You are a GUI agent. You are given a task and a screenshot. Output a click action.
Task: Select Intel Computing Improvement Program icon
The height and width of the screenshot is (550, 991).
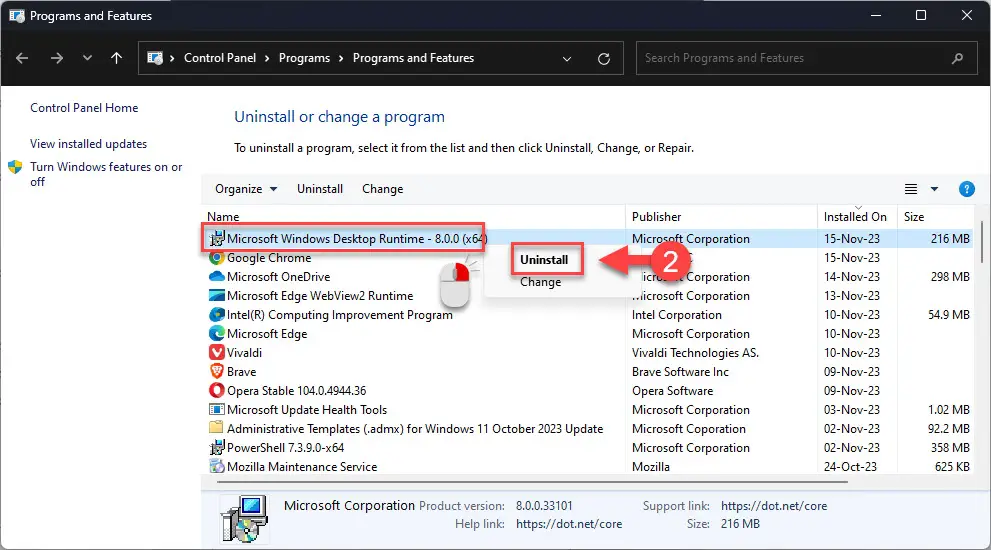[x=217, y=315]
